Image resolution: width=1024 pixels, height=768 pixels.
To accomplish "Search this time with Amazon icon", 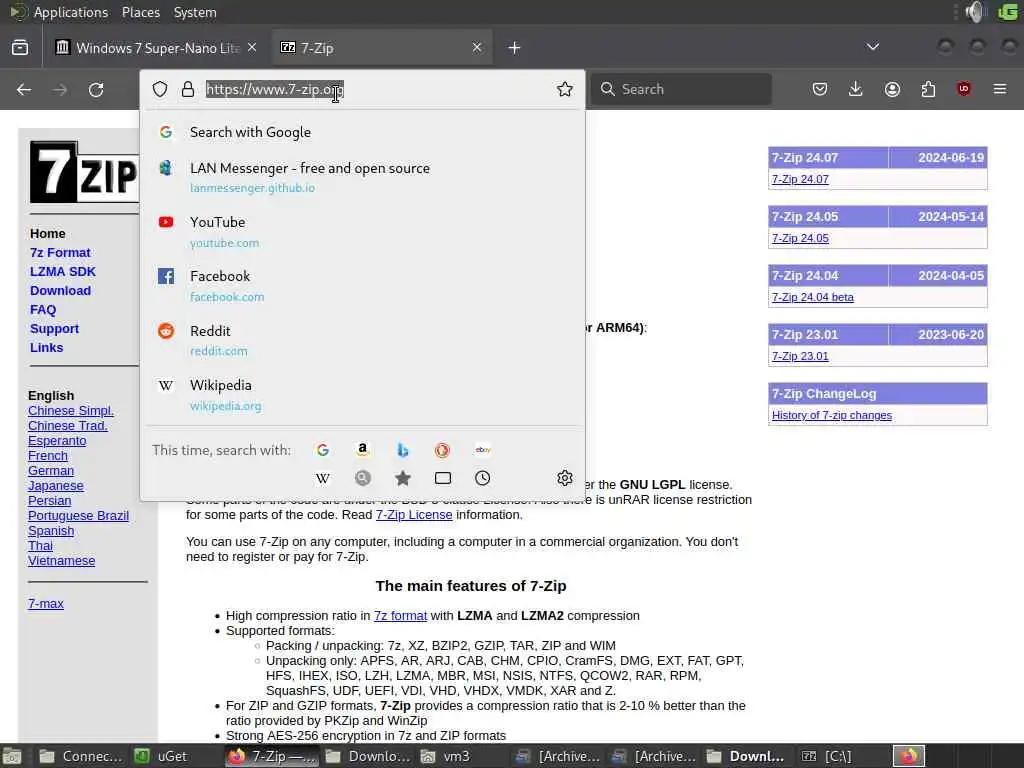I will 362,450.
